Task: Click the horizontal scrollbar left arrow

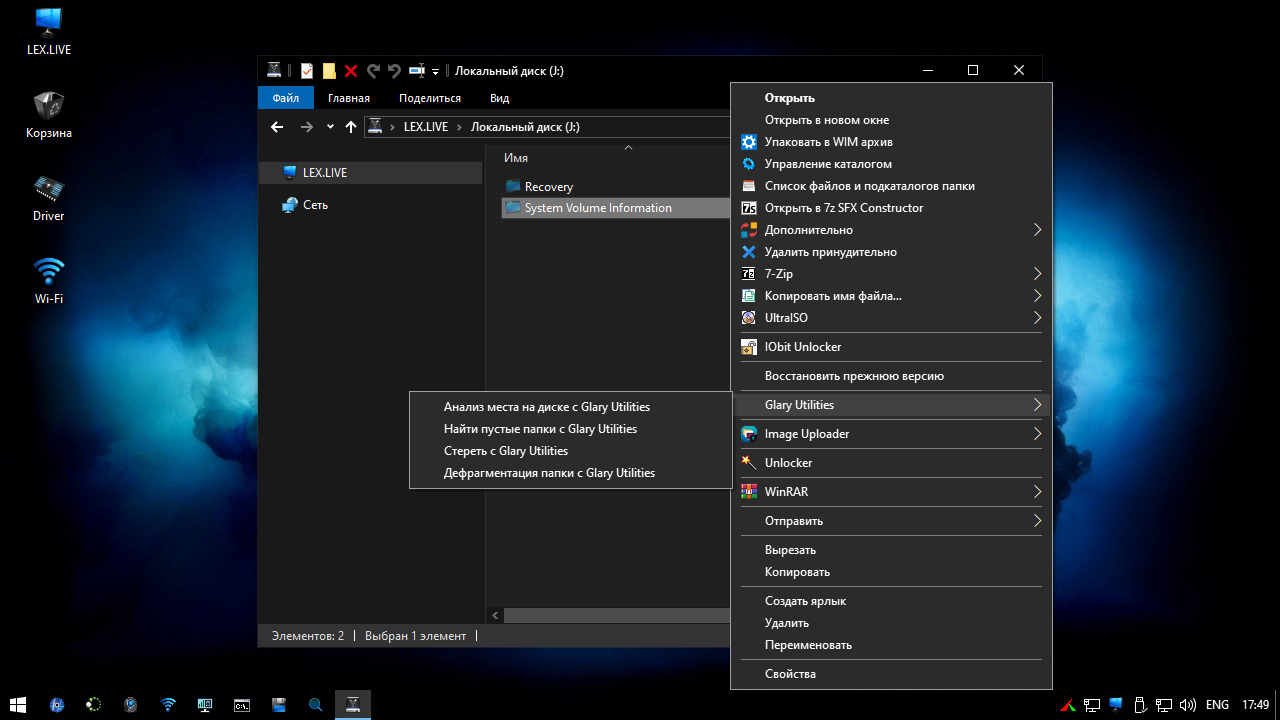Action: click(x=495, y=616)
